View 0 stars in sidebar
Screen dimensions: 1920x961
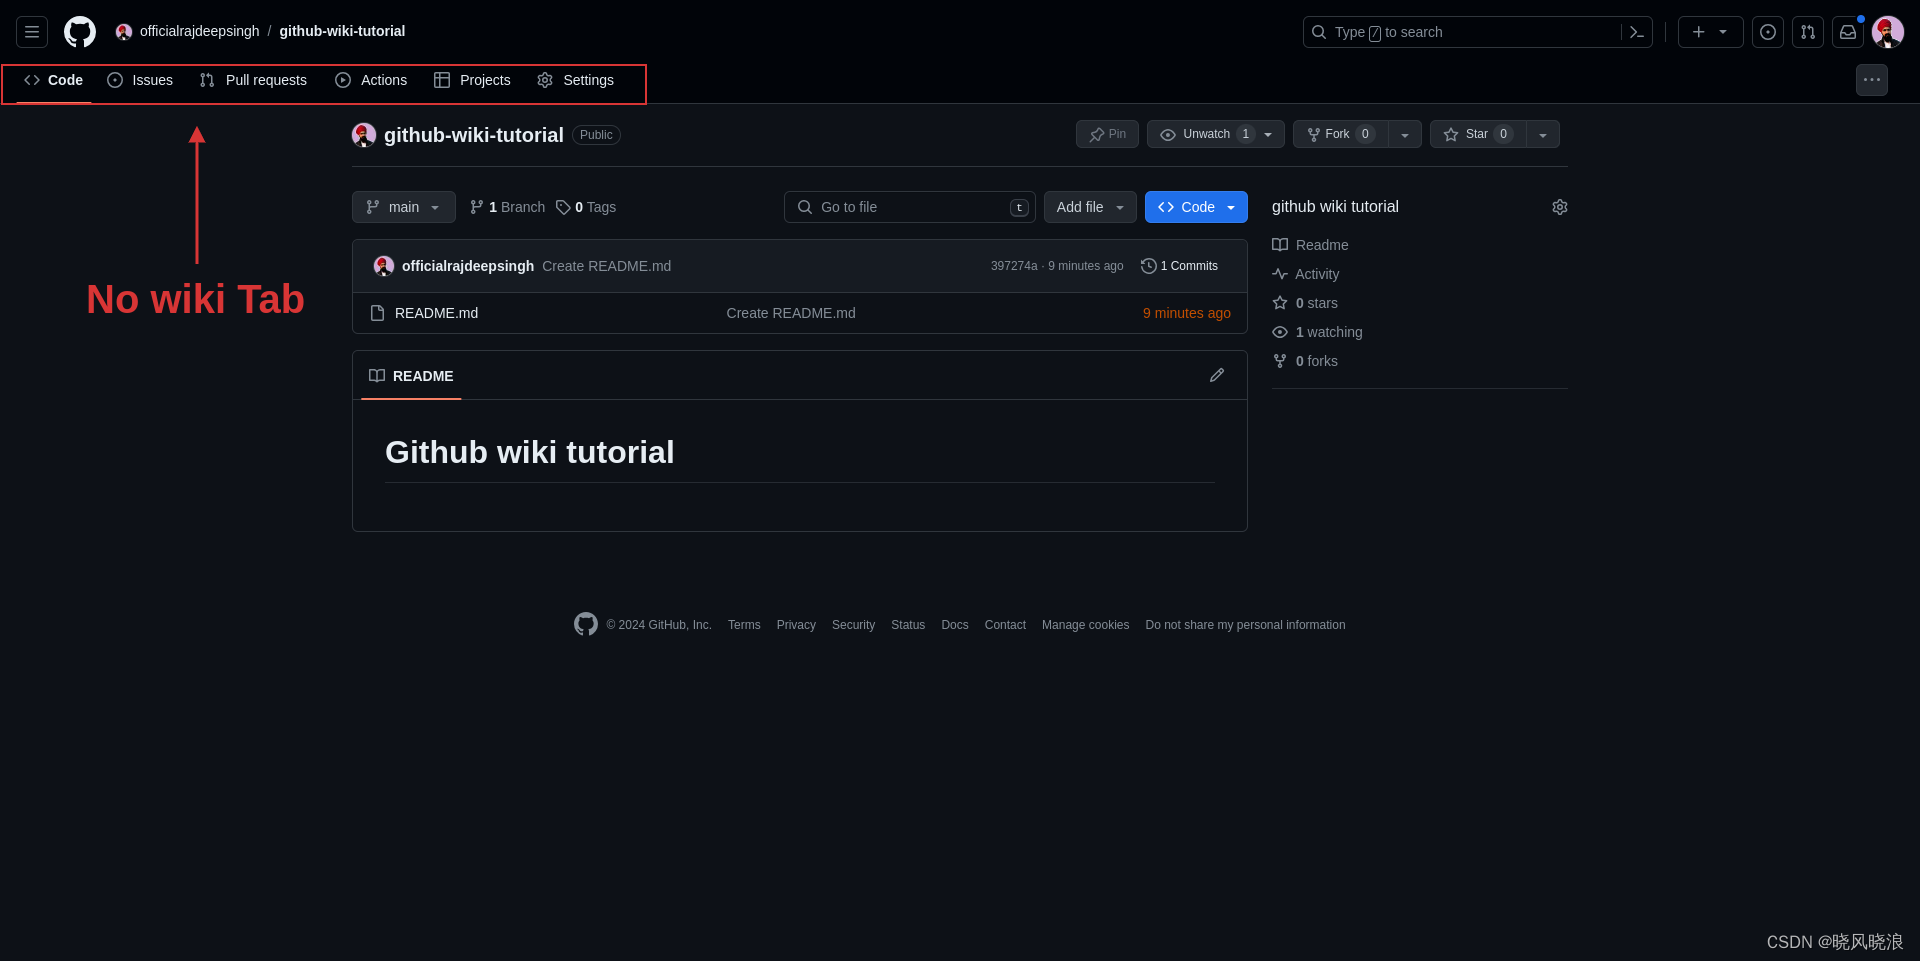[x=1305, y=303]
